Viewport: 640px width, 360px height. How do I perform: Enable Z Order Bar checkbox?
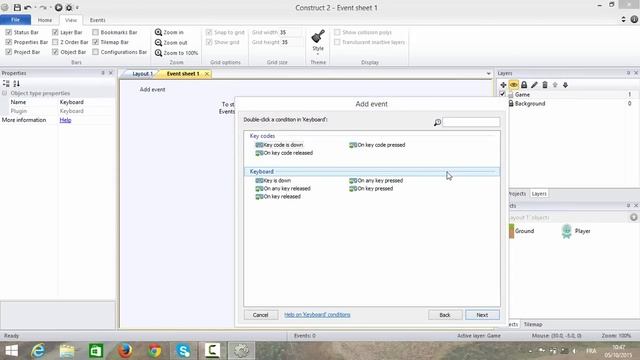coord(55,42)
